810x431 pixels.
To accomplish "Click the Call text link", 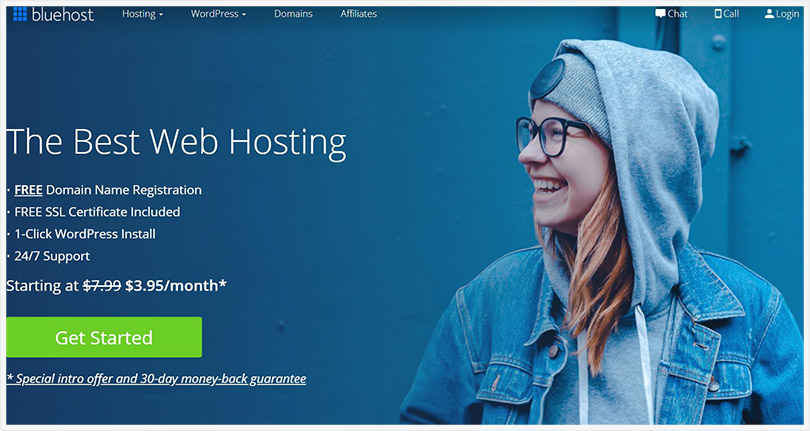I will coord(731,13).
